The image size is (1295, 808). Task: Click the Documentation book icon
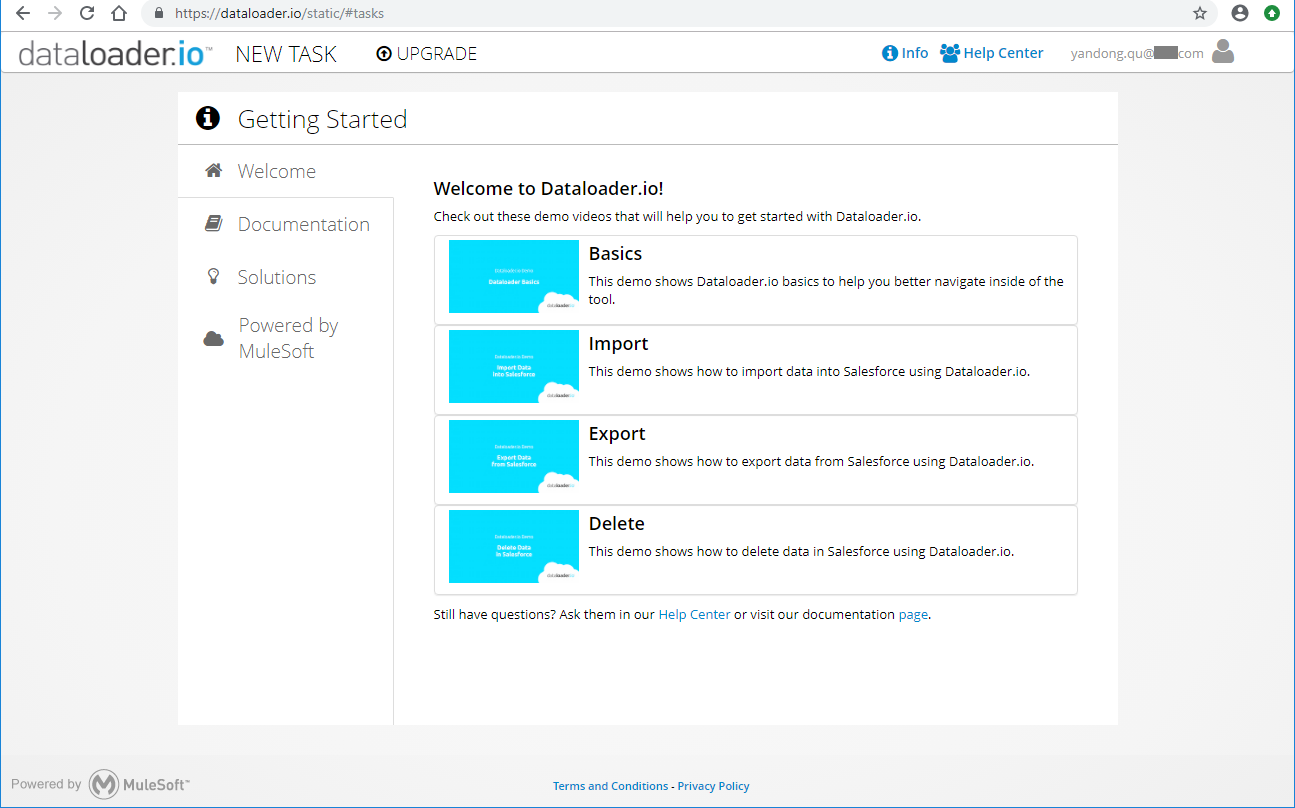213,224
